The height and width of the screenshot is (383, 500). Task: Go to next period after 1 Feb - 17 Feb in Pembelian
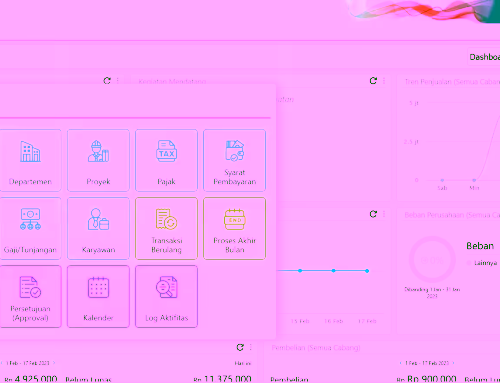[x=453, y=363]
